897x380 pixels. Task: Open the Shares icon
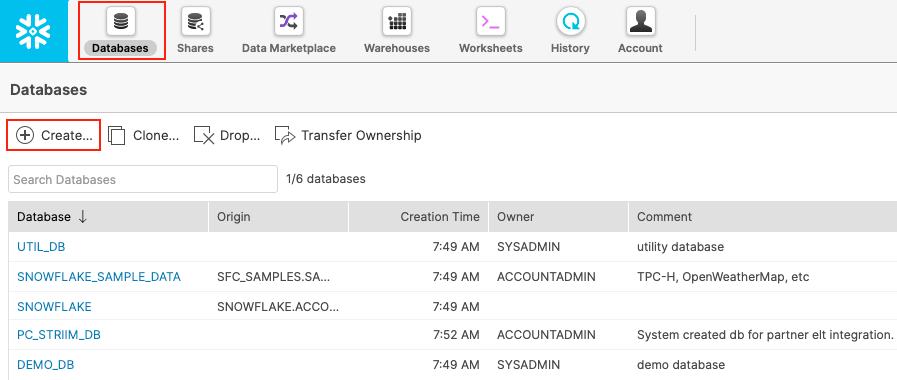point(195,21)
